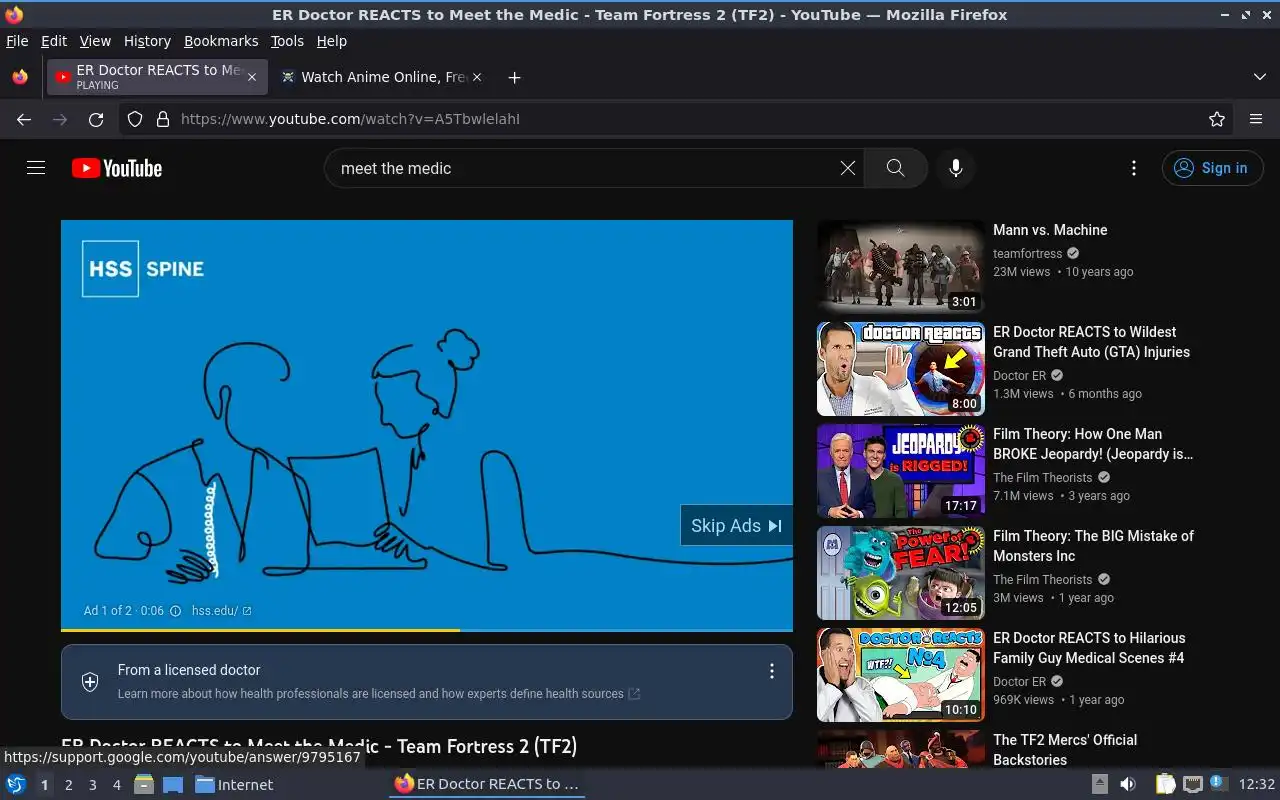Visit the hss.edu advertiser link
Screen dimensions: 1280x800
221,611
